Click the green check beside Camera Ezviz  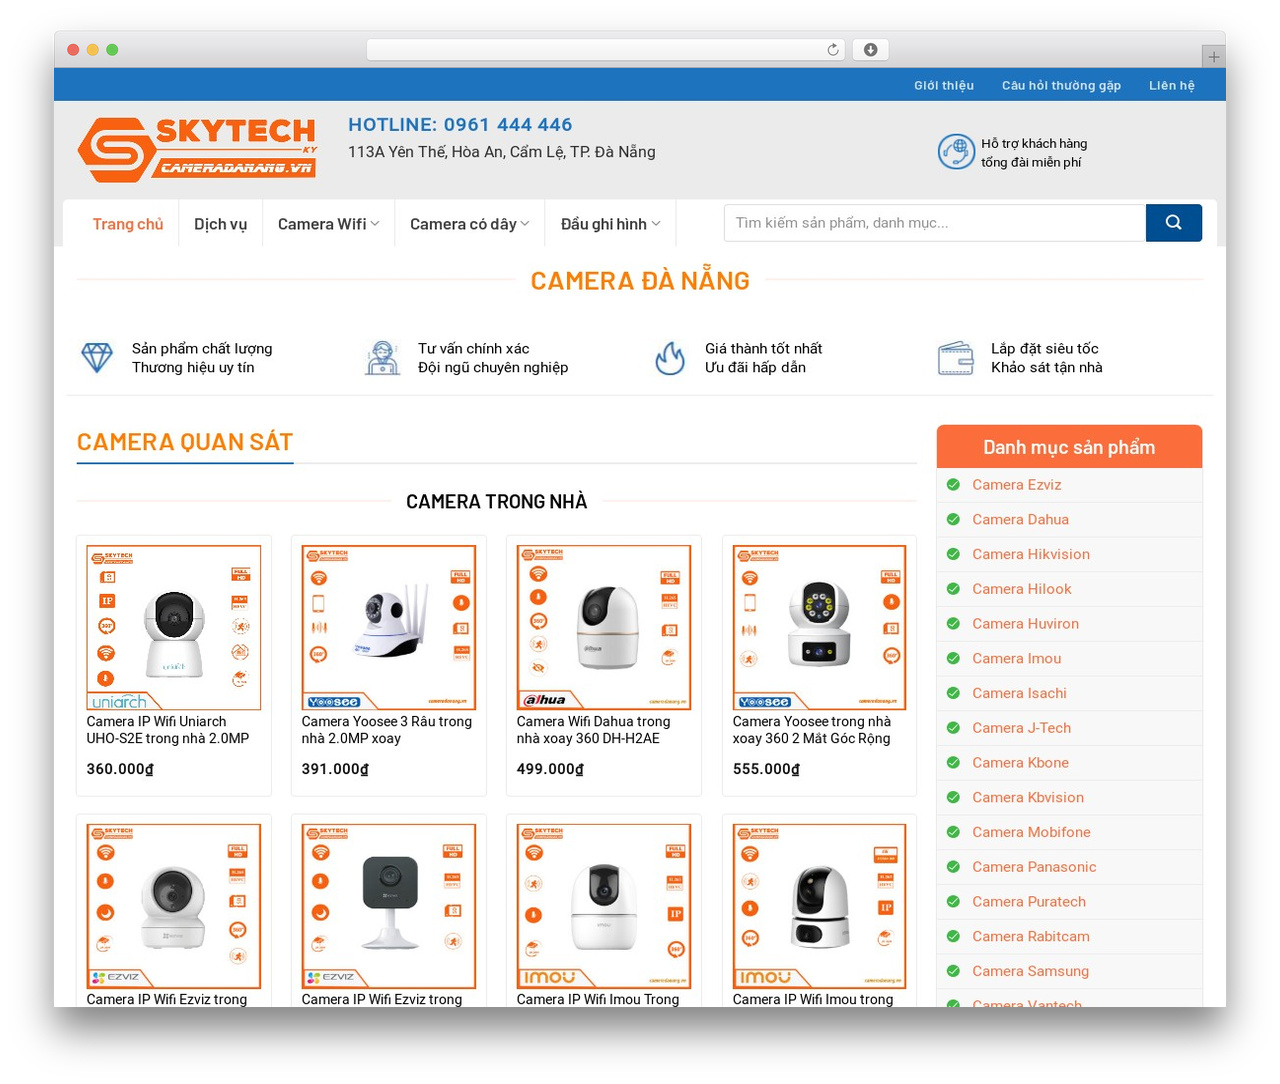click(953, 485)
